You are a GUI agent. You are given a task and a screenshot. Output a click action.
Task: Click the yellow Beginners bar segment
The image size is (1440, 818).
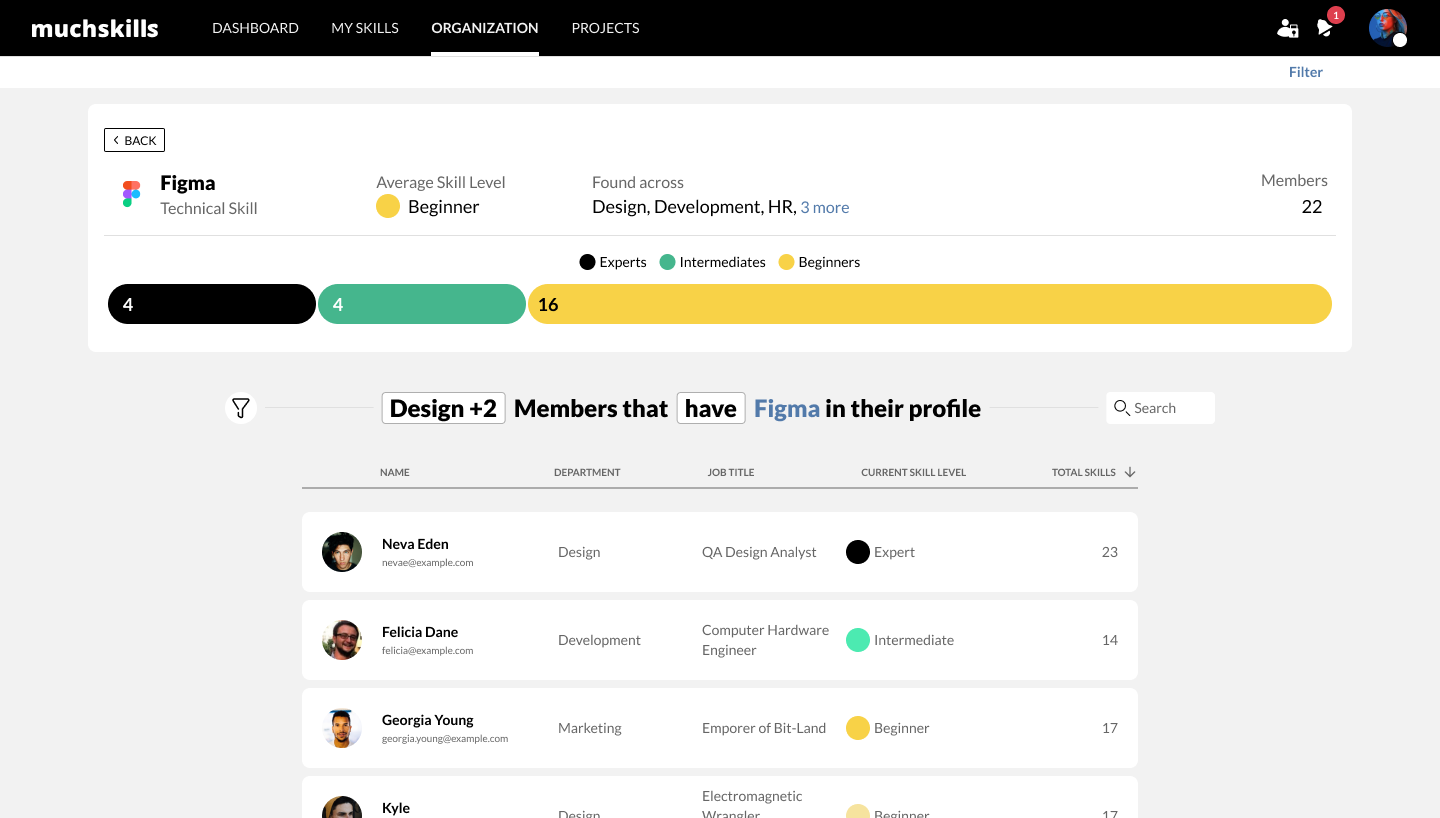(930, 304)
